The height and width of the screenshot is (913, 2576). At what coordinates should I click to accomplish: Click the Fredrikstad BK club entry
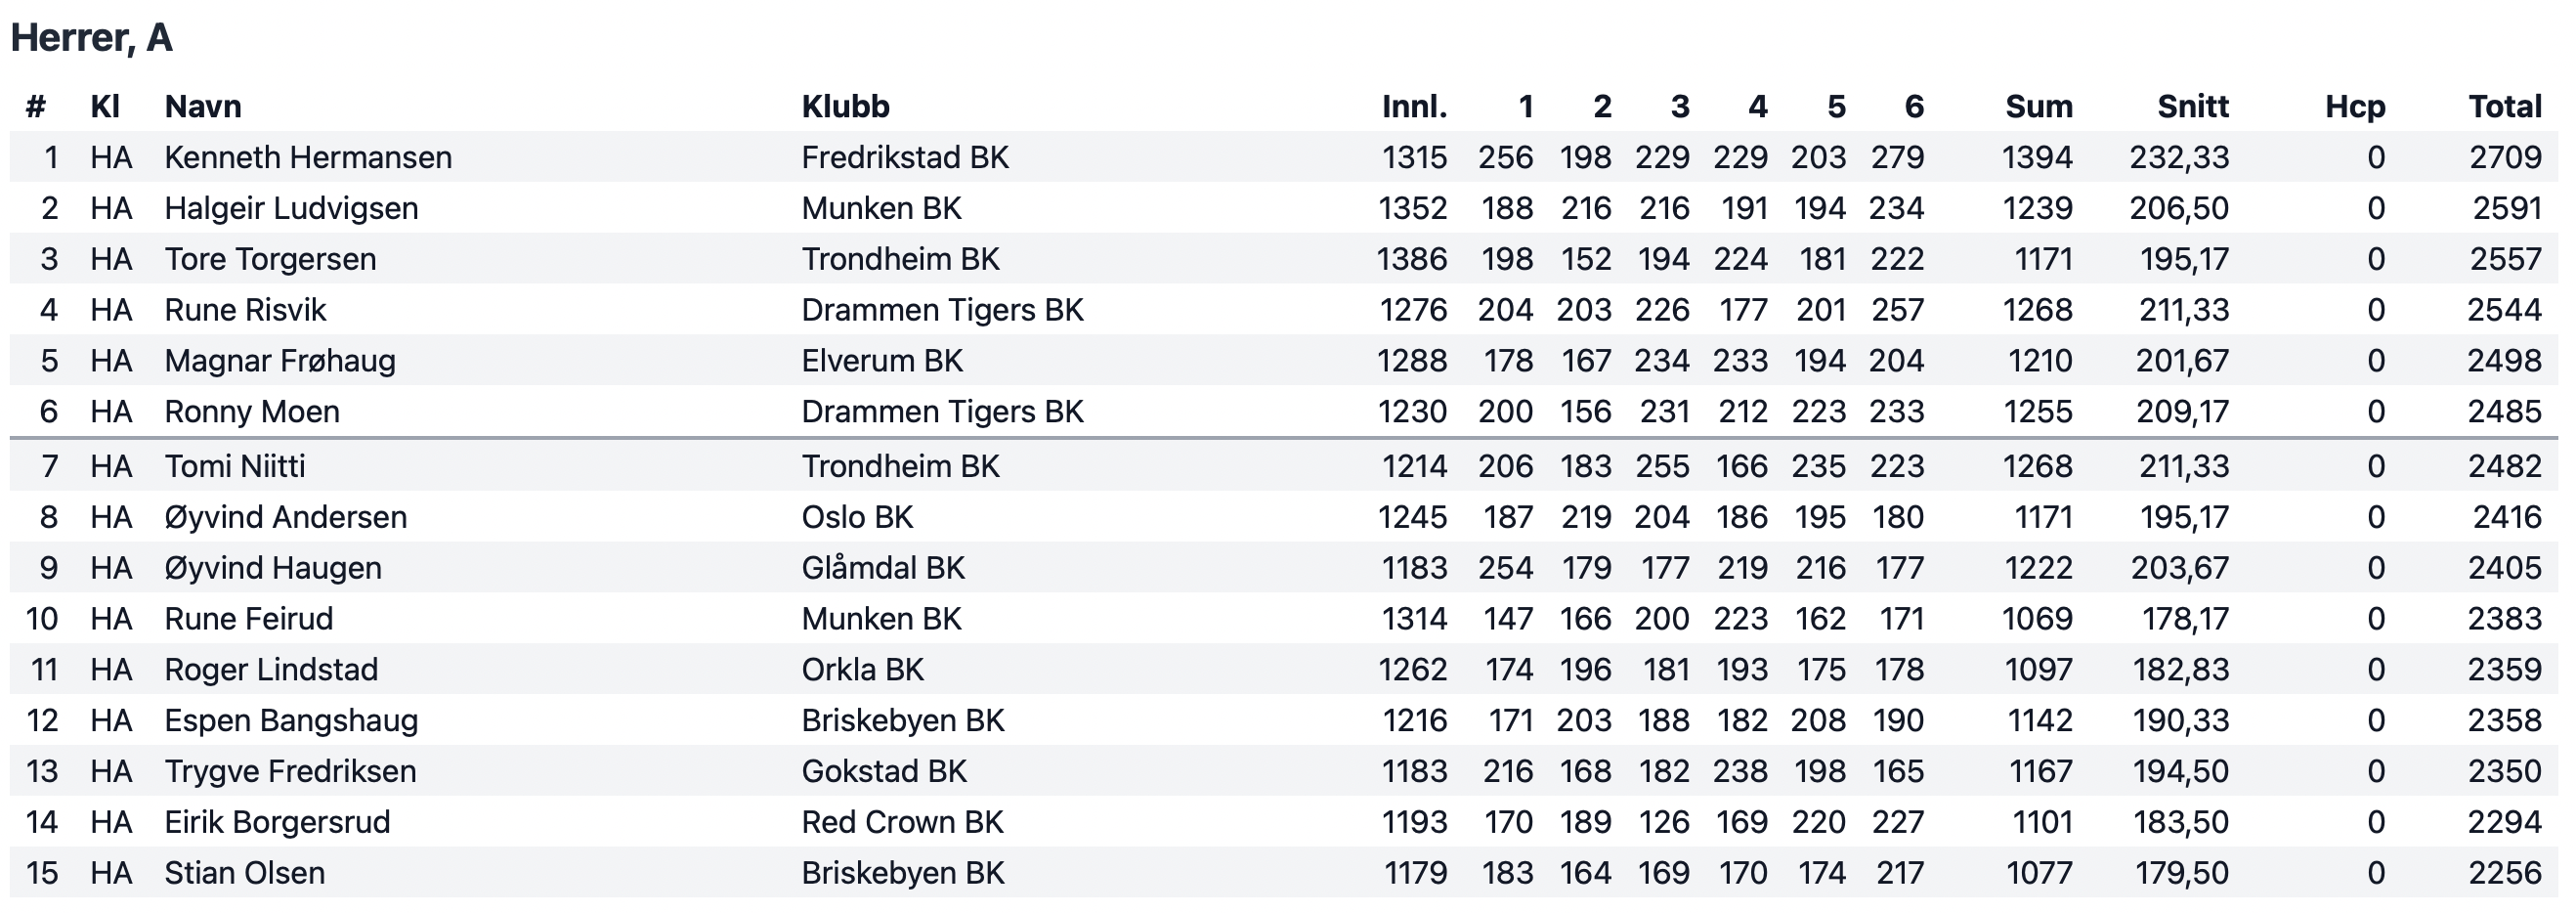[x=905, y=157]
